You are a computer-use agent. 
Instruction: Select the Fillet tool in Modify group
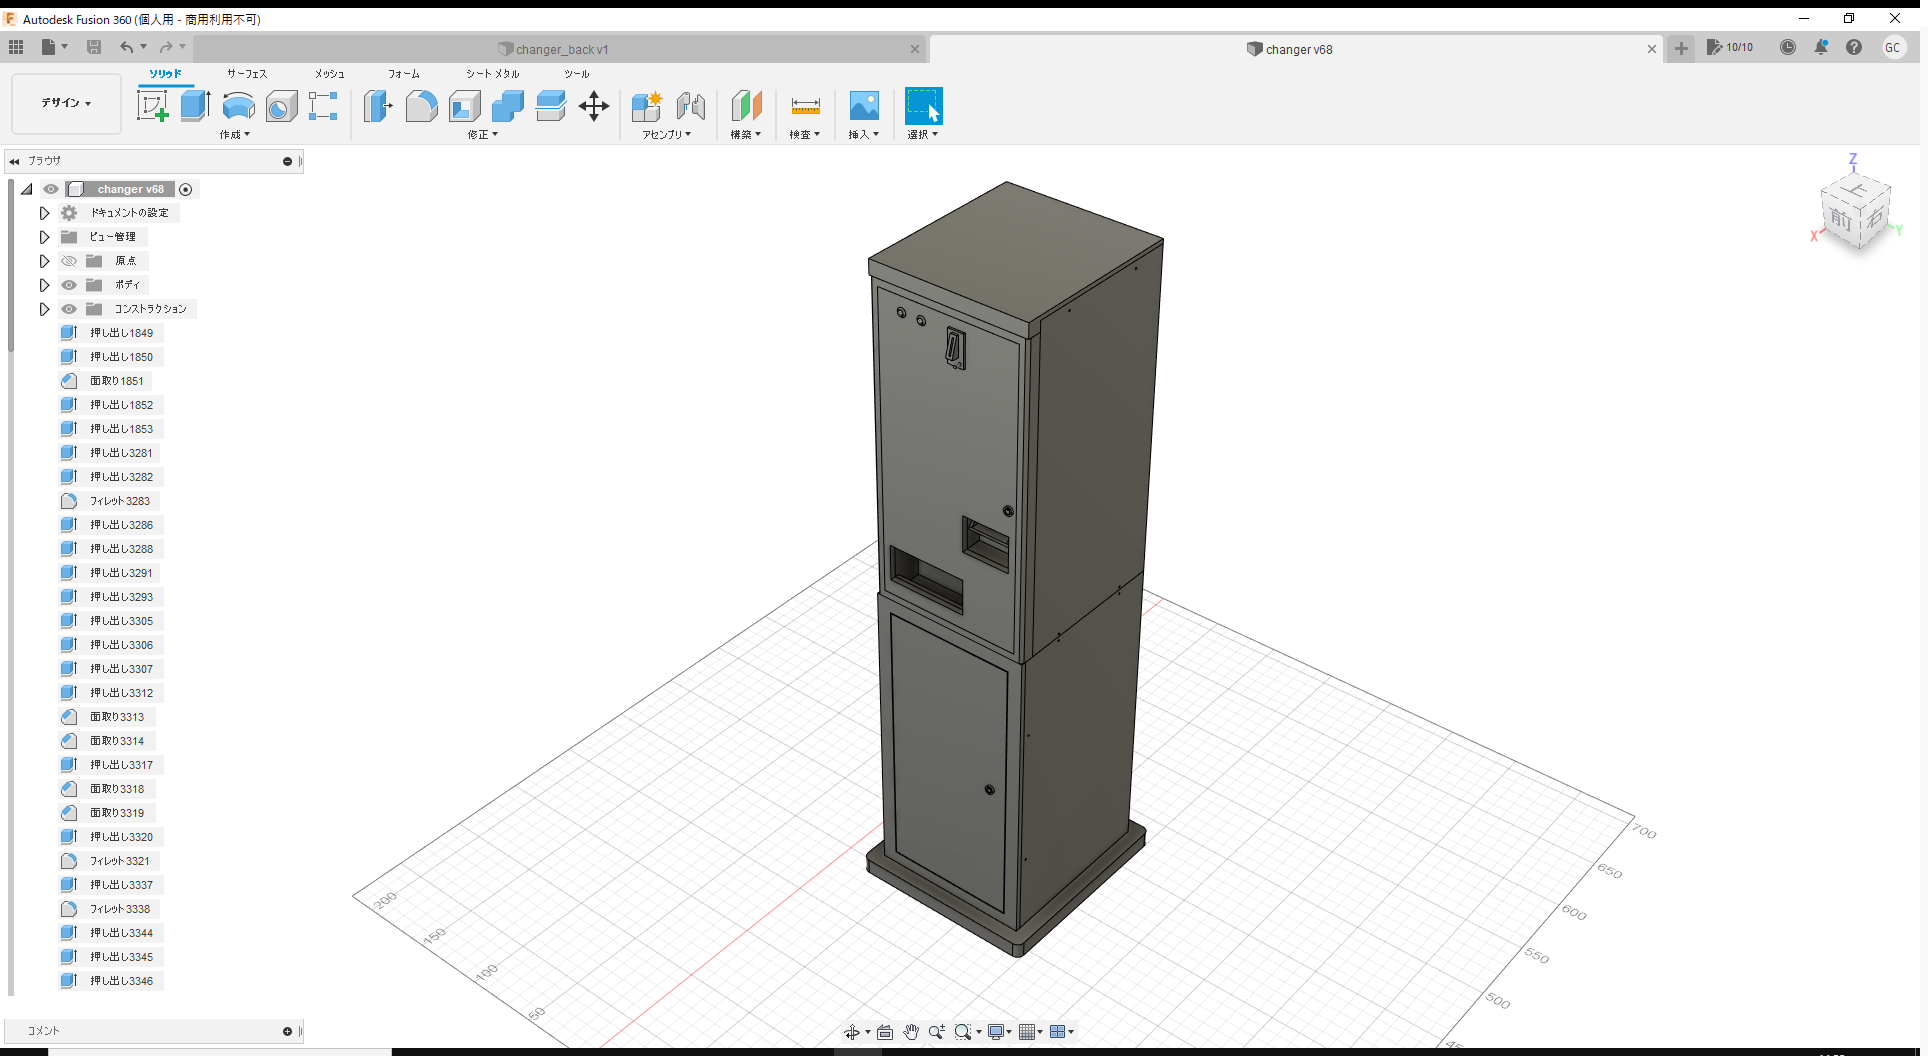tap(421, 105)
